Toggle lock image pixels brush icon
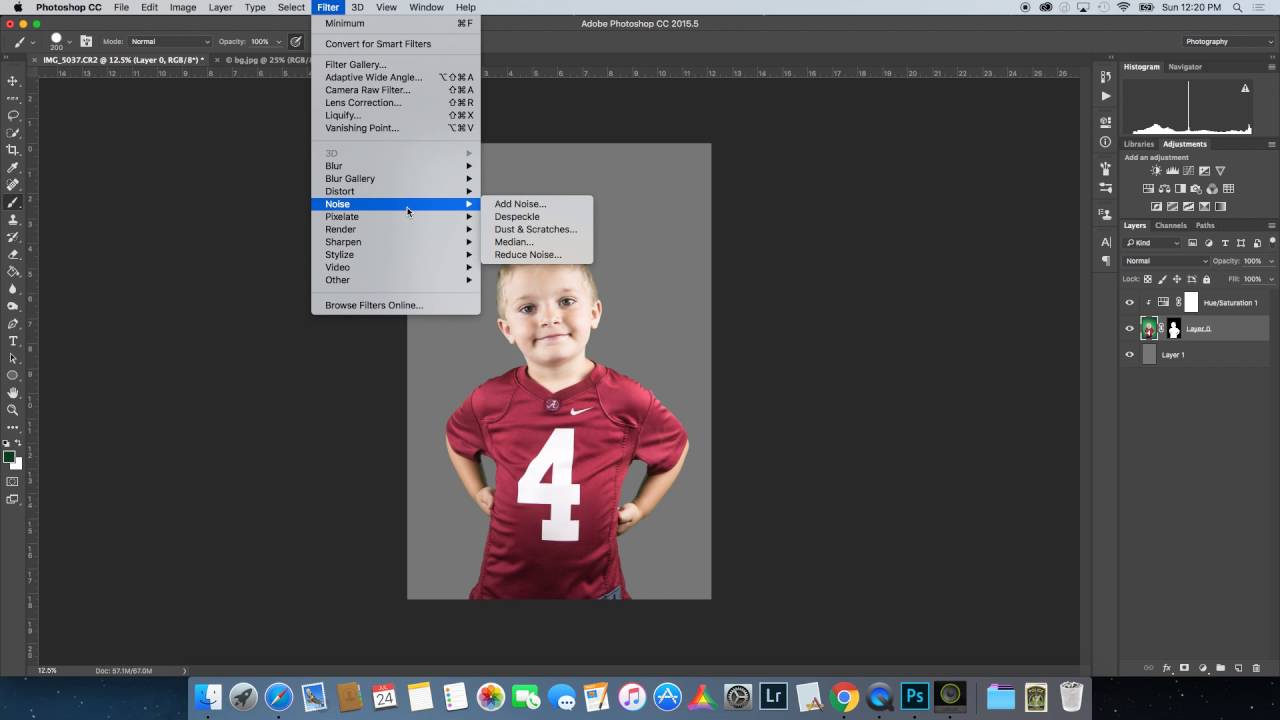The height and width of the screenshot is (720, 1280). pos(1163,279)
